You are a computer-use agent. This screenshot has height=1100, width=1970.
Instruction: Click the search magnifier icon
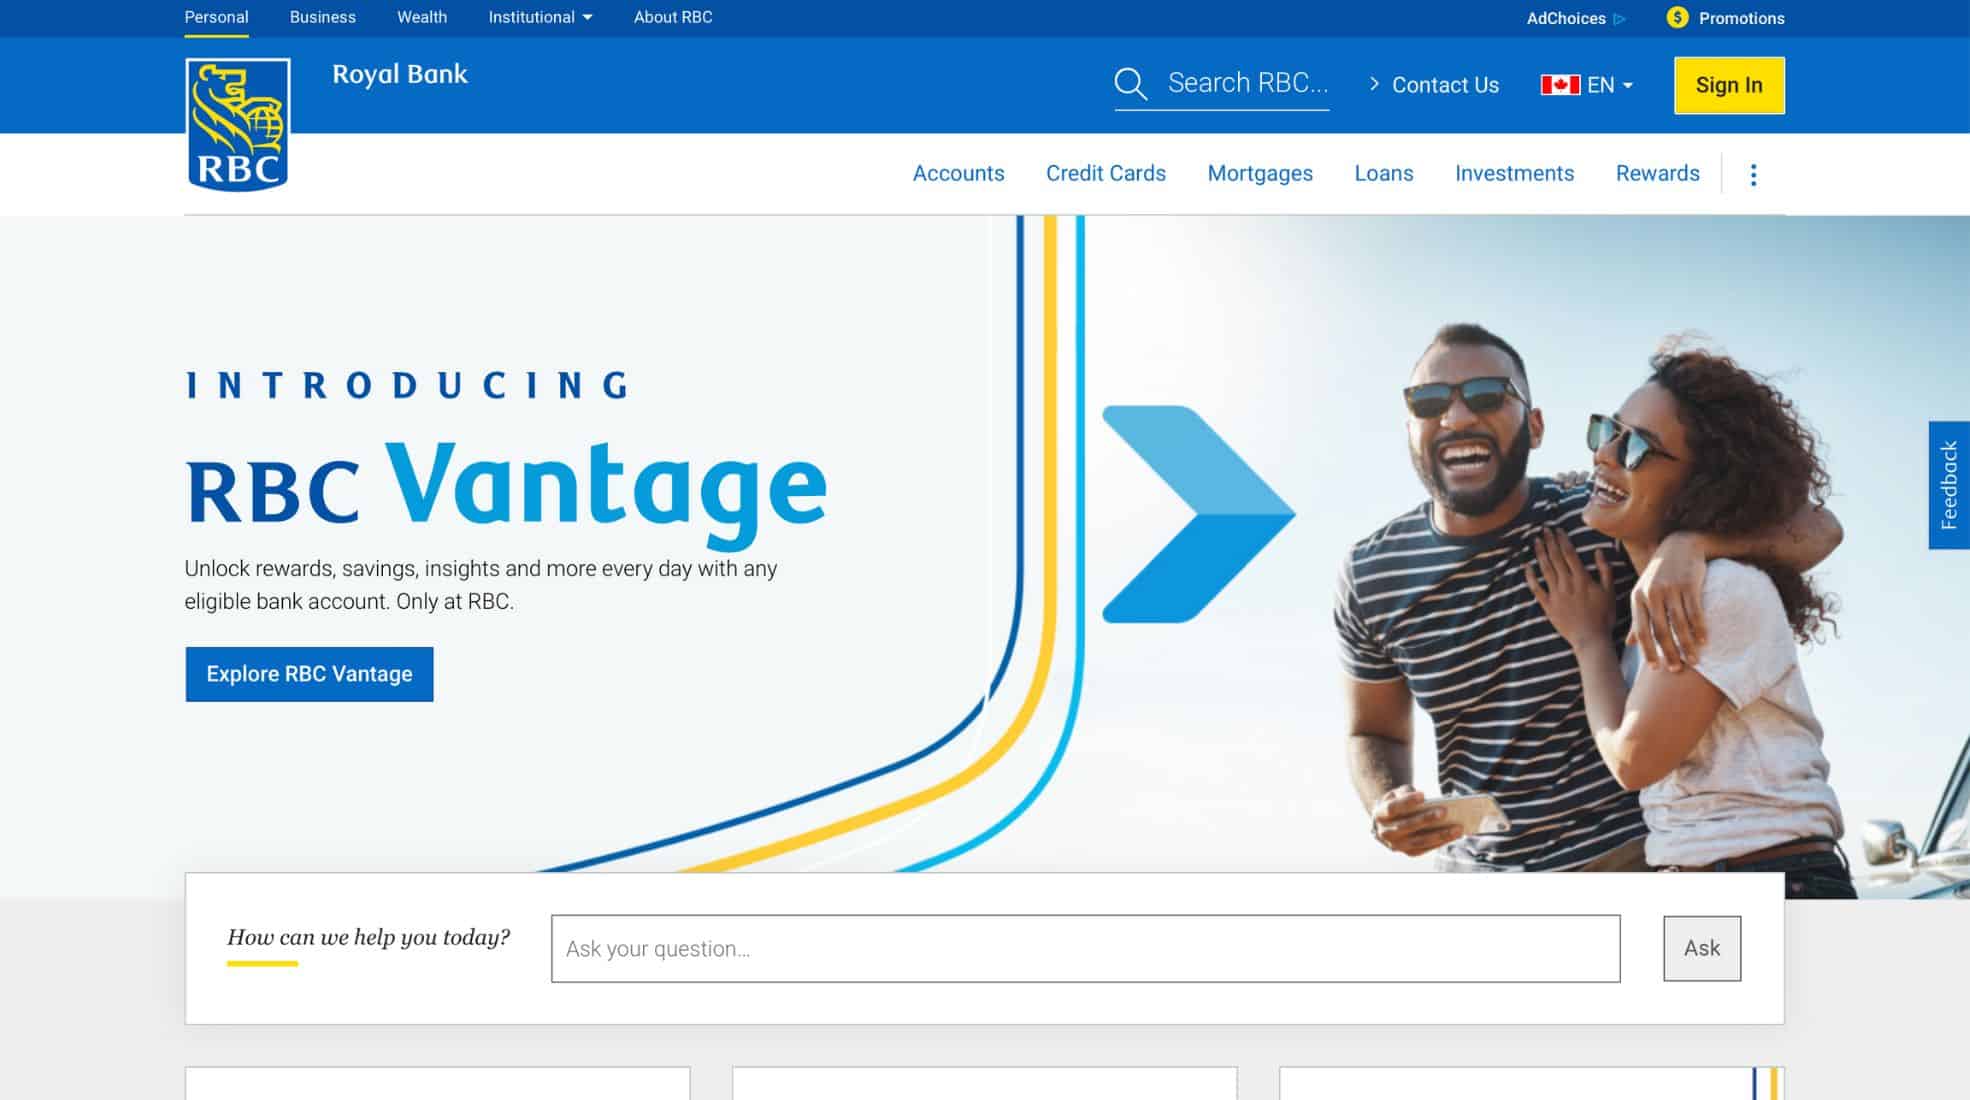[x=1131, y=83]
